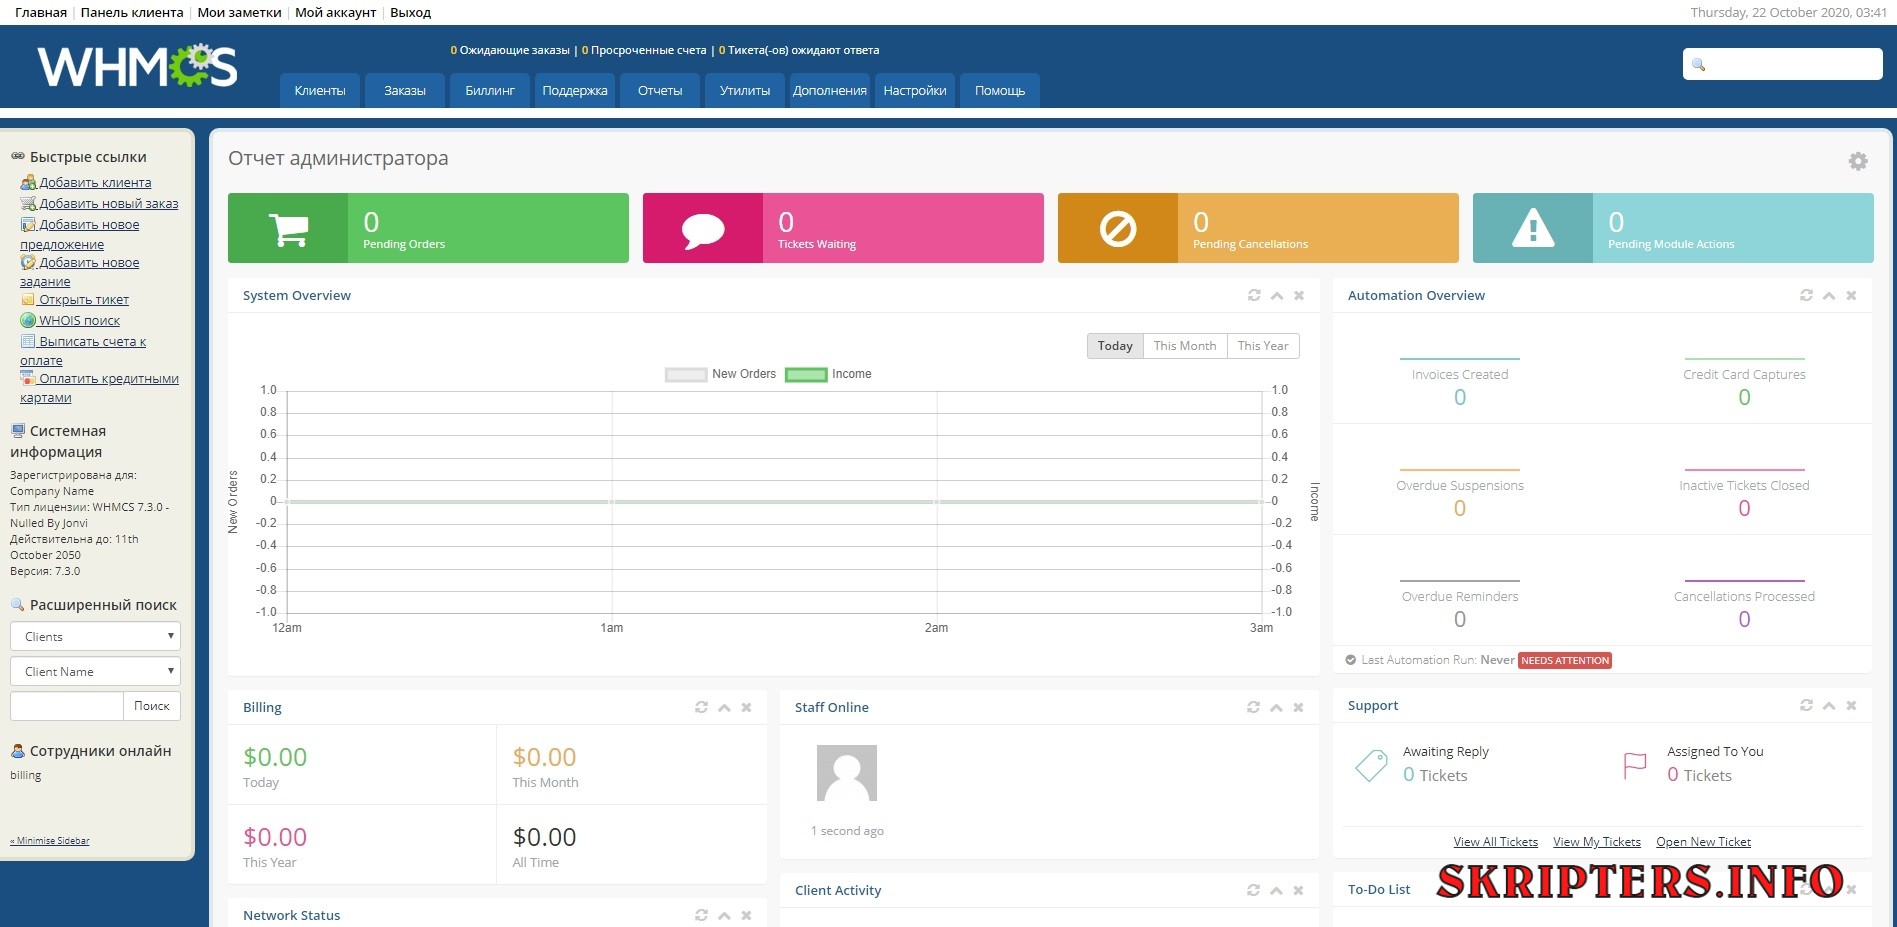The width and height of the screenshot is (1897, 927).
Task: Close the Network Status widget
Action: click(746, 915)
